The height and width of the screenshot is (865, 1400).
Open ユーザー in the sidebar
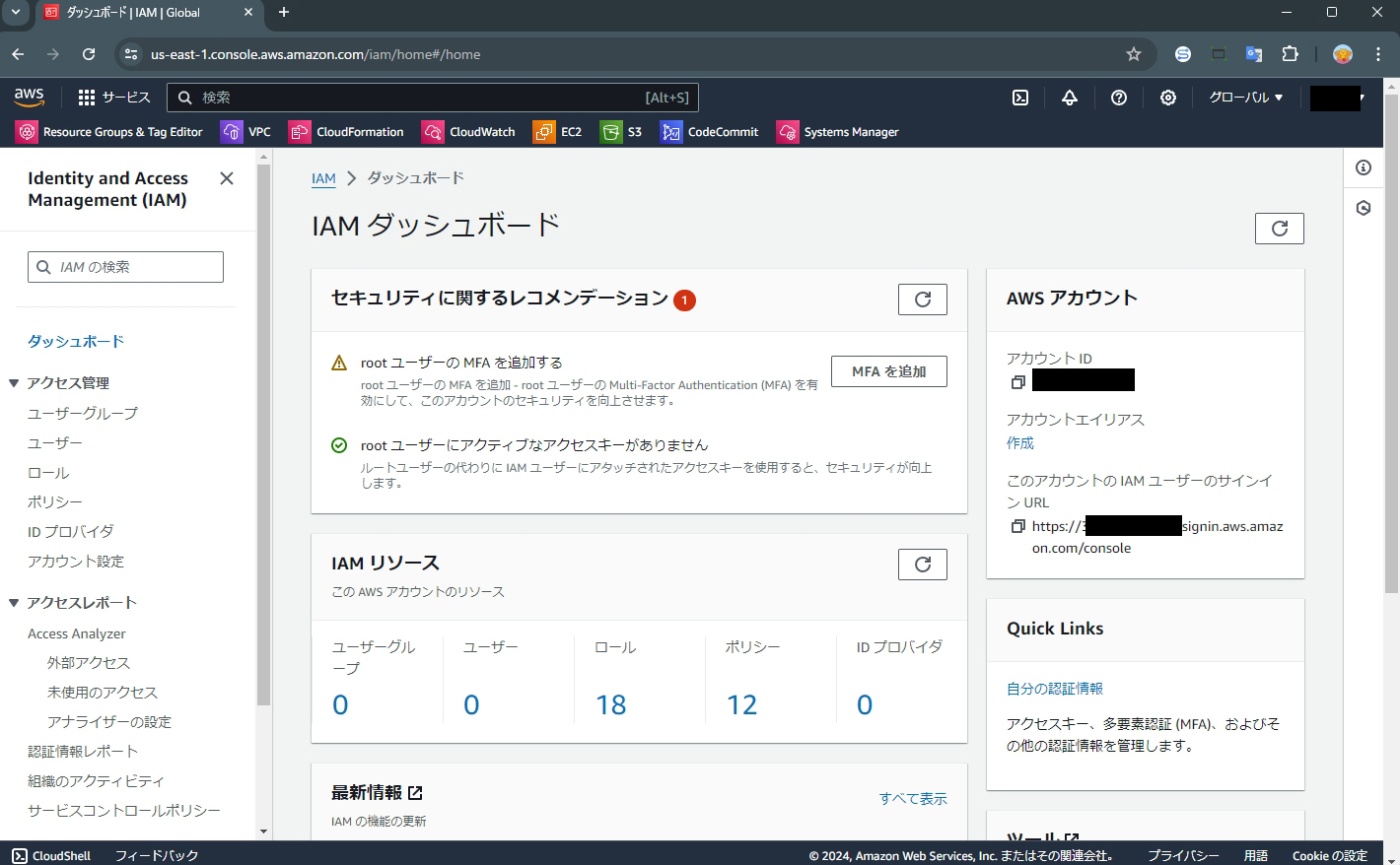(x=55, y=443)
